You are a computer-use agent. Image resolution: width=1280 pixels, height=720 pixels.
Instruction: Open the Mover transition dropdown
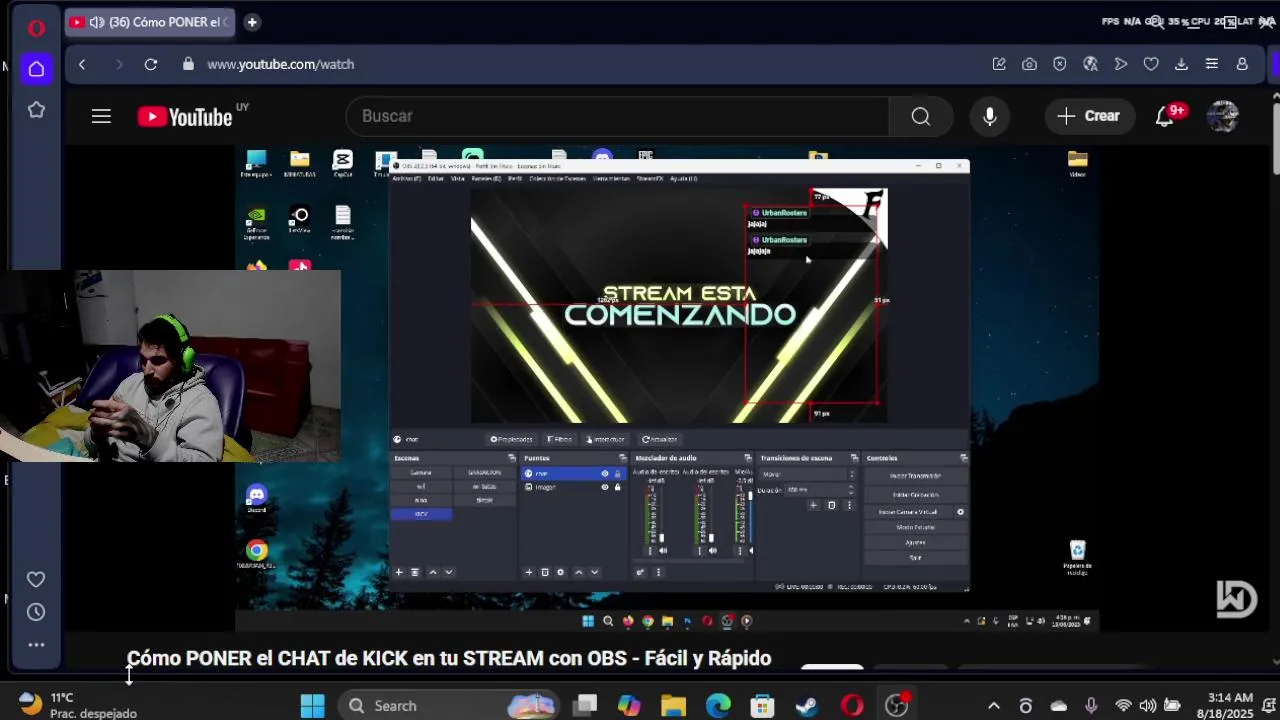808,474
